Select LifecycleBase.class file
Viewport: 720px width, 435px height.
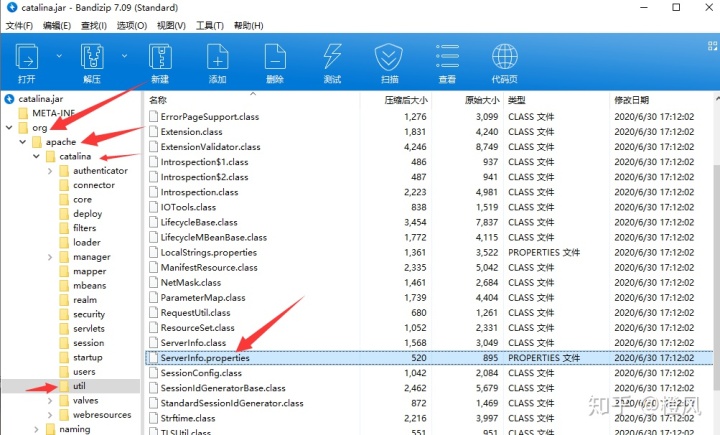point(199,222)
